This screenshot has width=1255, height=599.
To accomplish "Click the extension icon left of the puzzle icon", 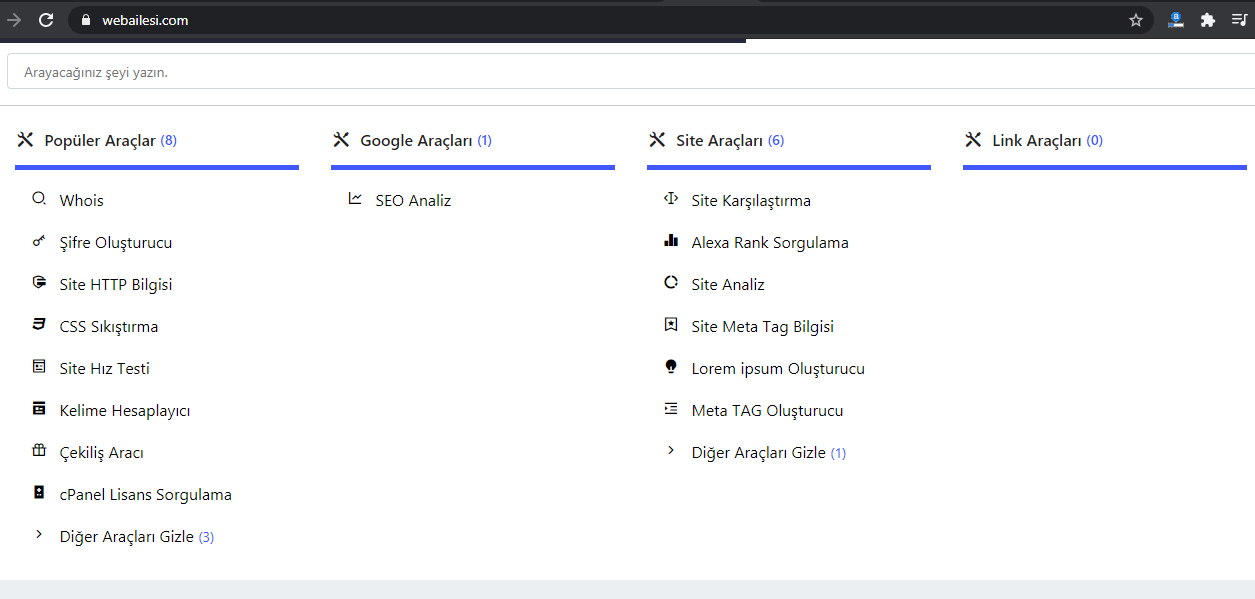I will [1176, 20].
